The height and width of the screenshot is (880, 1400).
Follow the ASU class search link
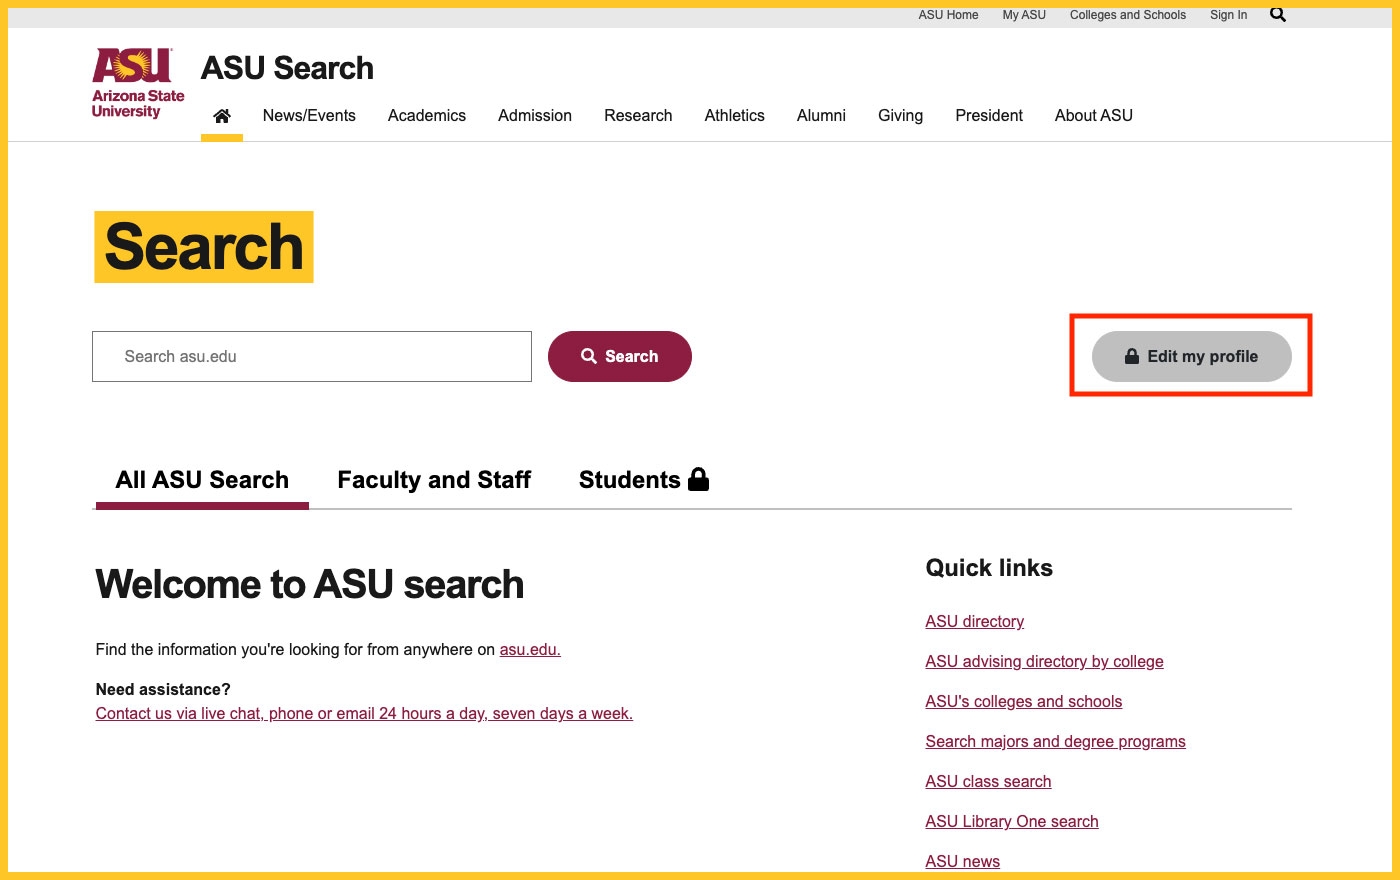coord(988,782)
